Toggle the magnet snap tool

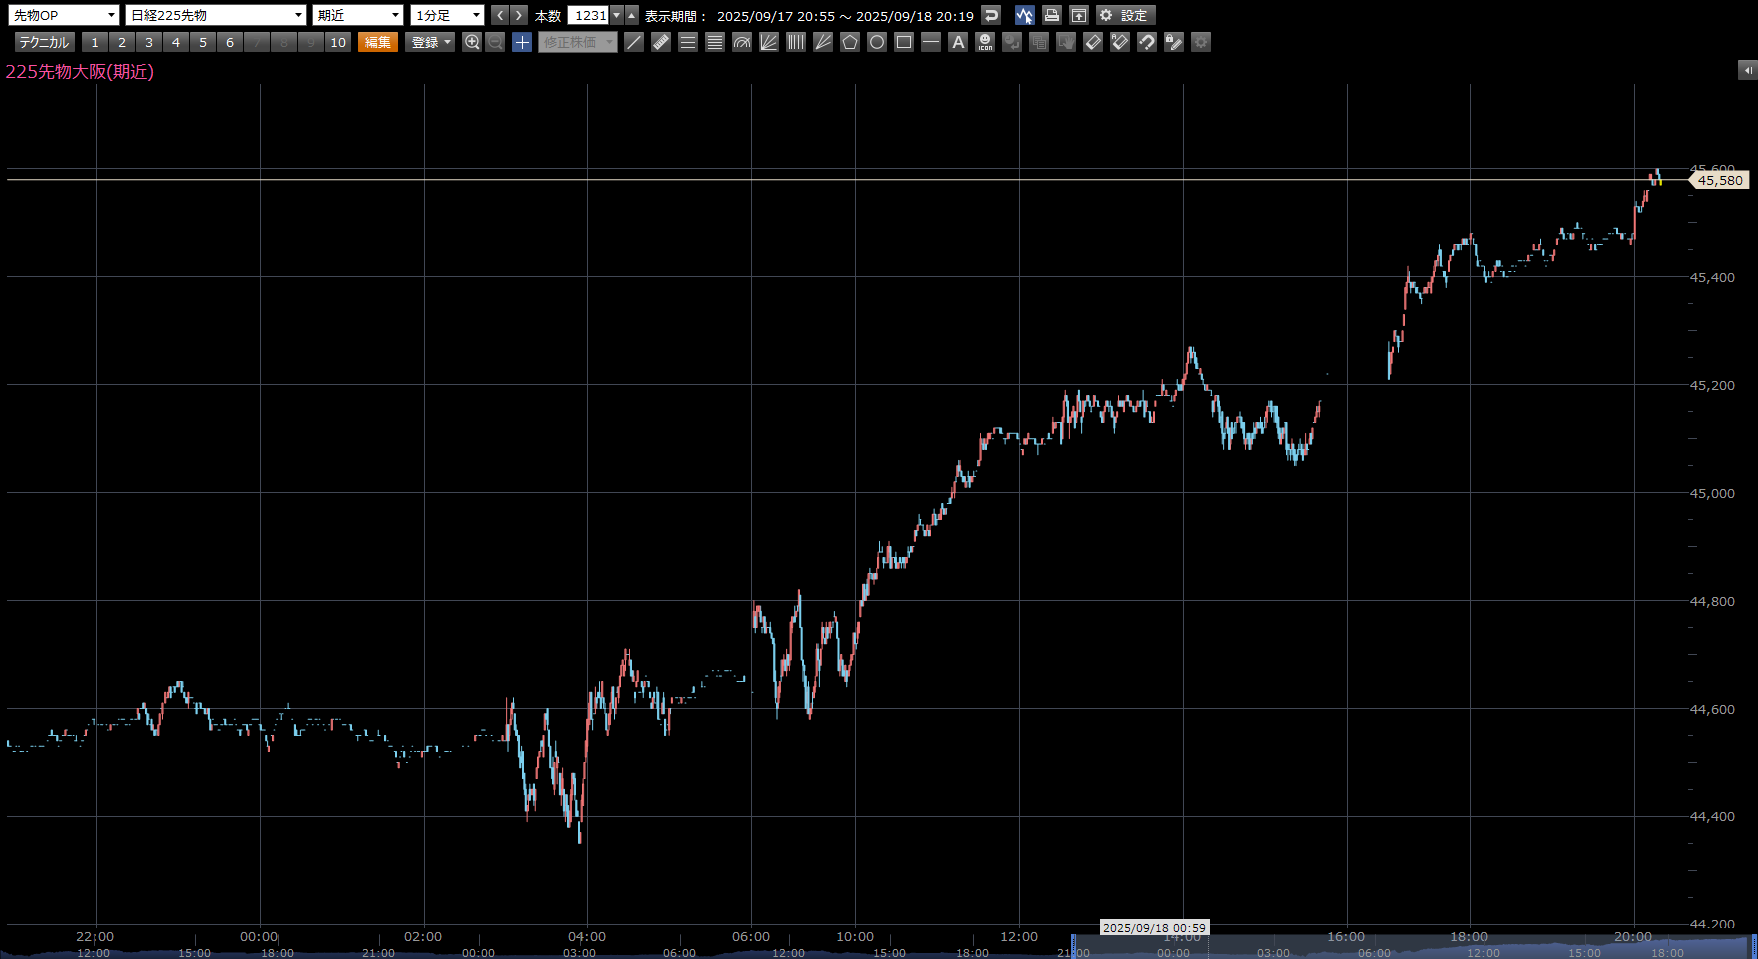[x=1147, y=42]
